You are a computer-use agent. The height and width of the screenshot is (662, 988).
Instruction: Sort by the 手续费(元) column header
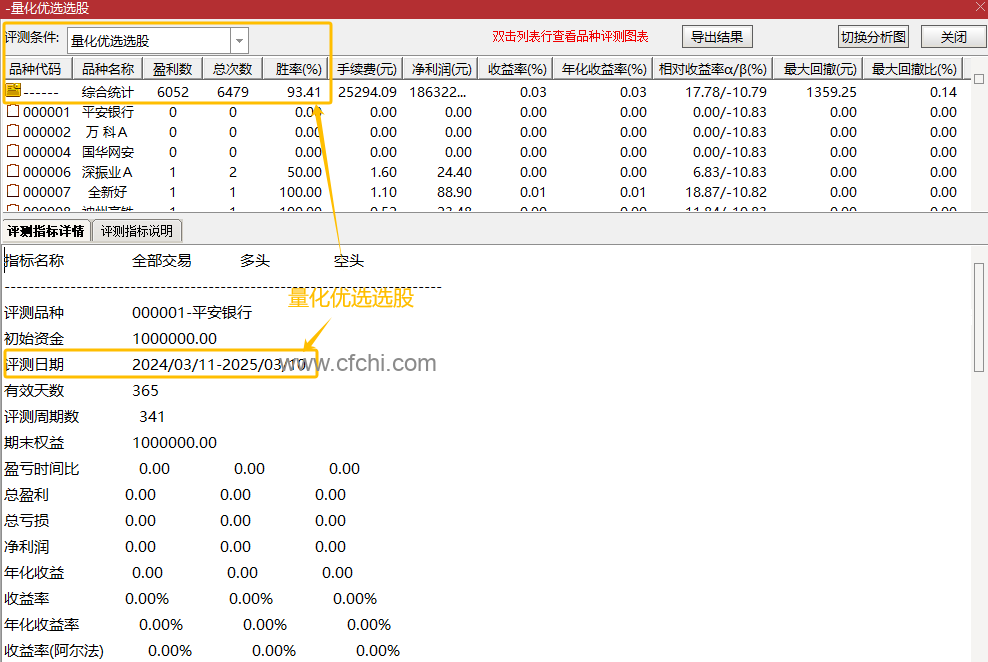(367, 69)
